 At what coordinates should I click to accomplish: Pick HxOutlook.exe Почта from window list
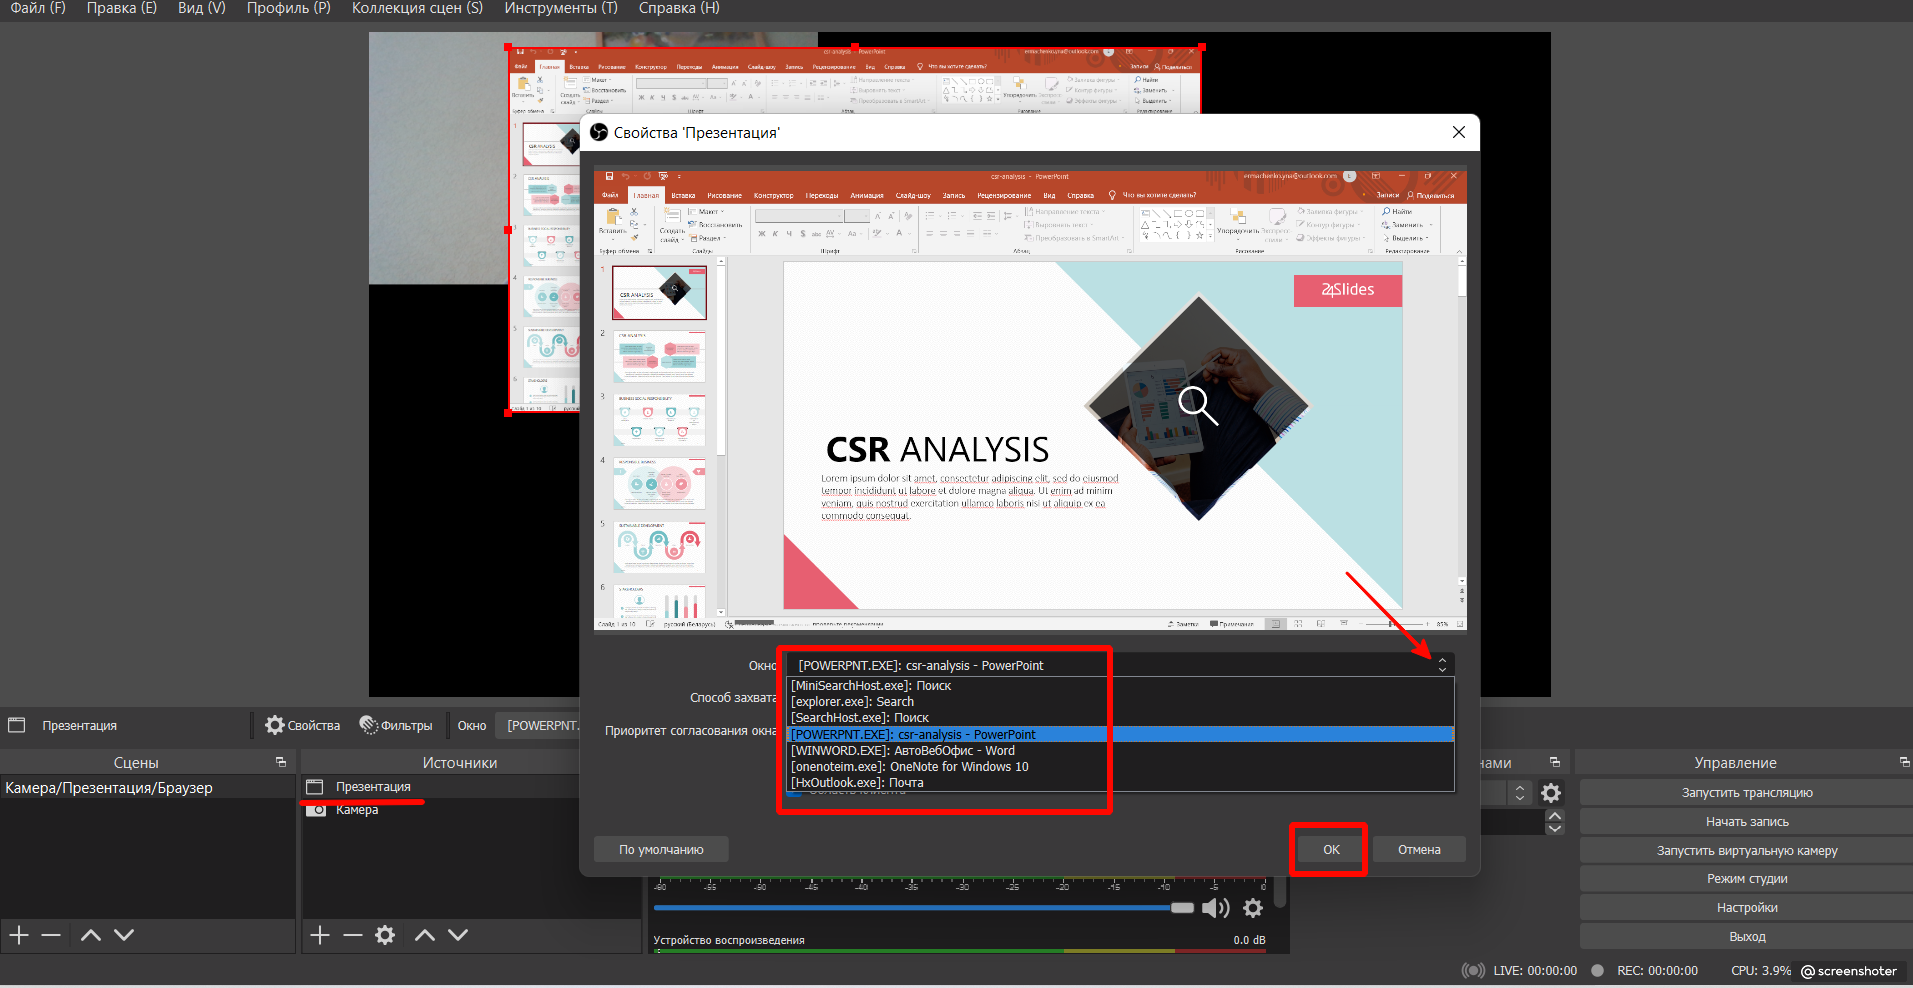click(x=857, y=783)
